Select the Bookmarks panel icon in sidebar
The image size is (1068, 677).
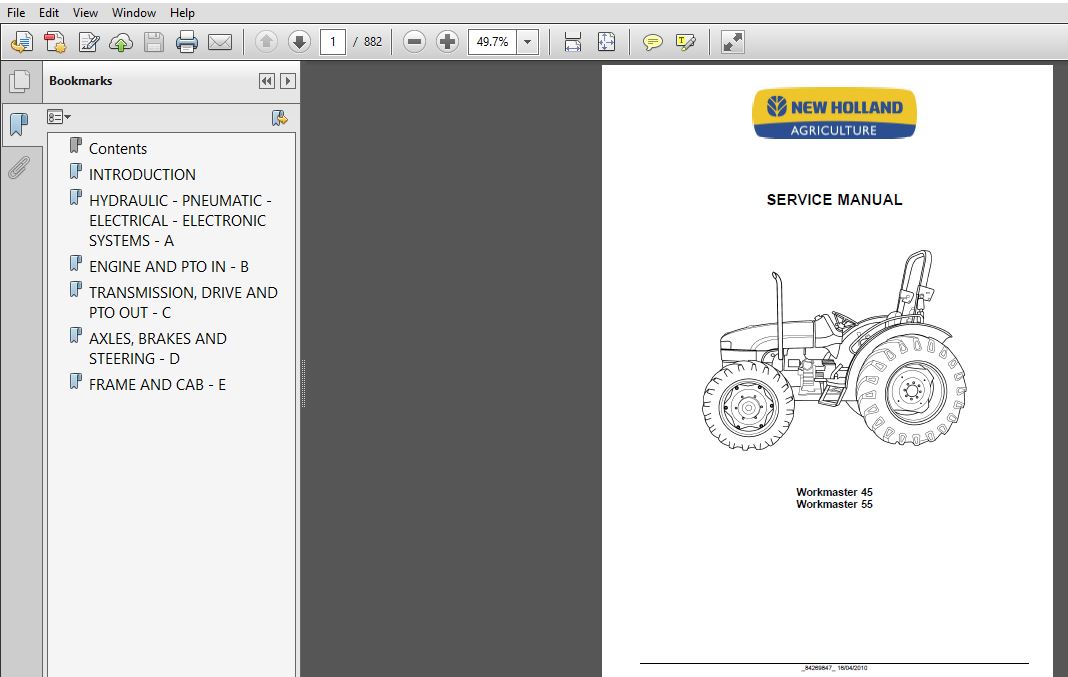point(20,125)
